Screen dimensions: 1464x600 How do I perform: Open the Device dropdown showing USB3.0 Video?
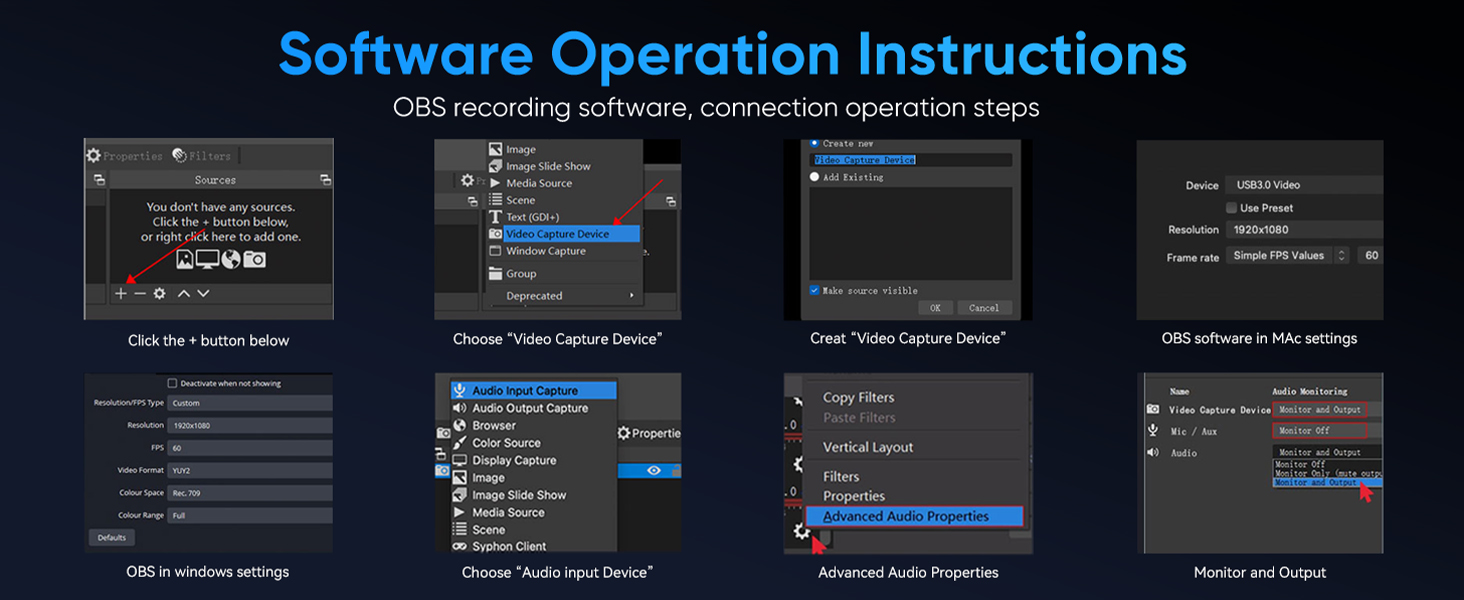point(1305,185)
